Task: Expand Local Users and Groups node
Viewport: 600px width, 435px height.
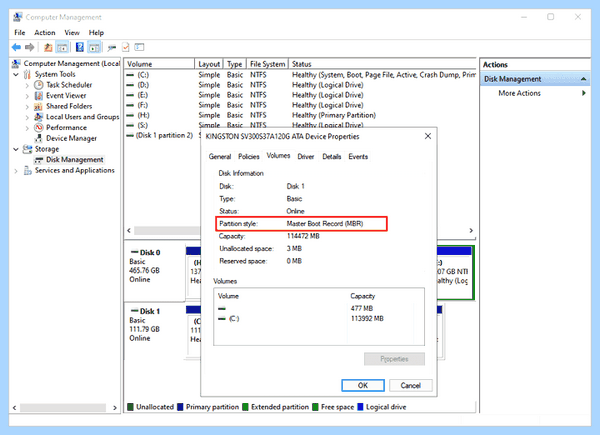Action: pos(27,117)
